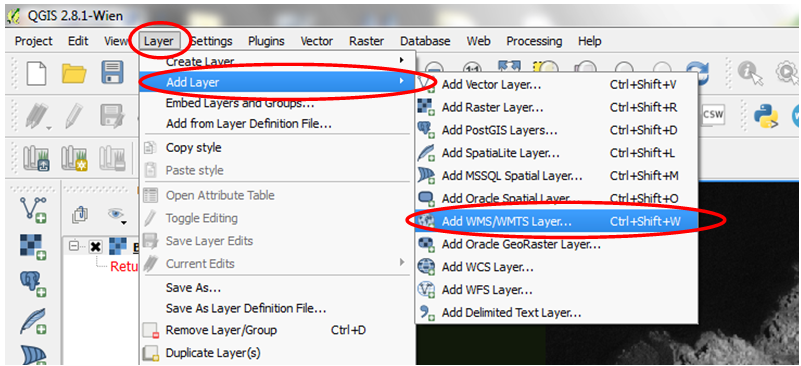Select Save As... in Layer menu
801x366 pixels.
point(278,288)
